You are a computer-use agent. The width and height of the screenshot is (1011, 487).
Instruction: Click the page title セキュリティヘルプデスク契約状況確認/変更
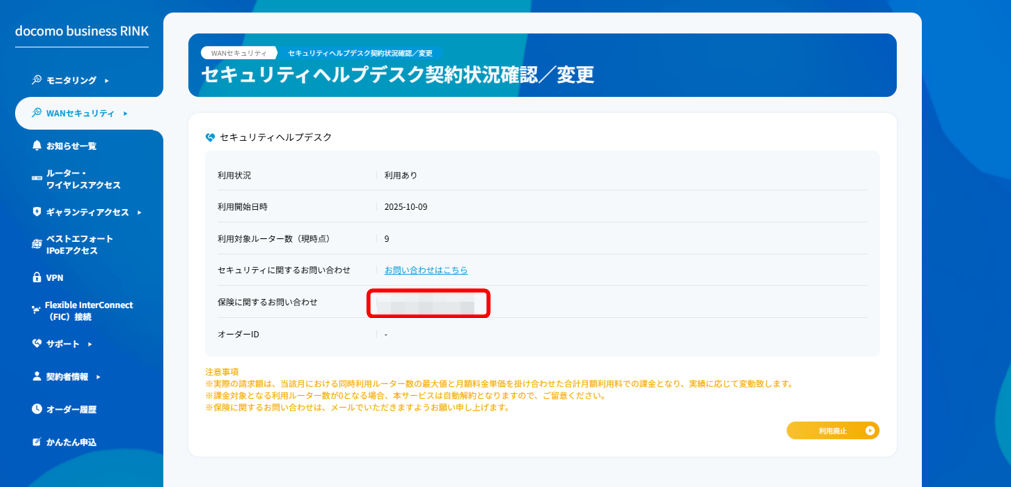pos(398,75)
